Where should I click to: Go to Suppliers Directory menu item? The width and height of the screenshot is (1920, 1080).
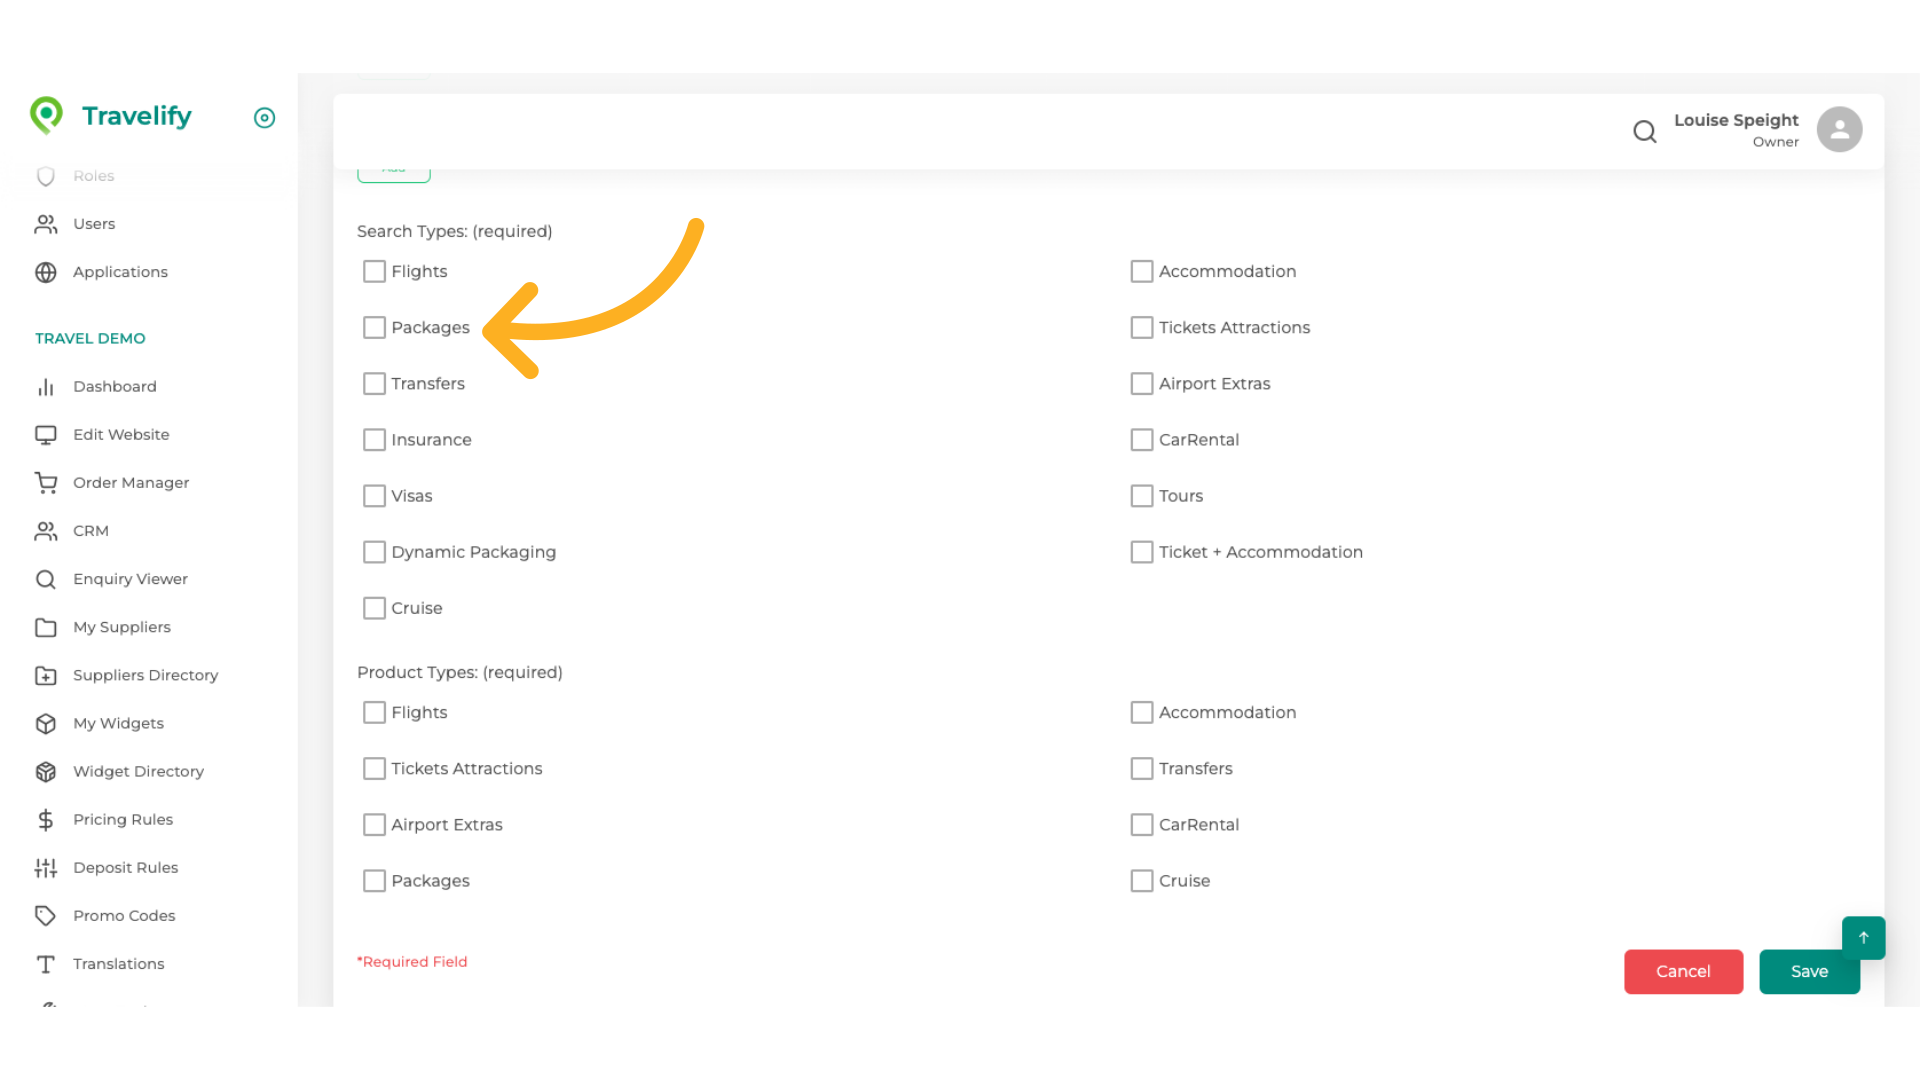(x=145, y=675)
